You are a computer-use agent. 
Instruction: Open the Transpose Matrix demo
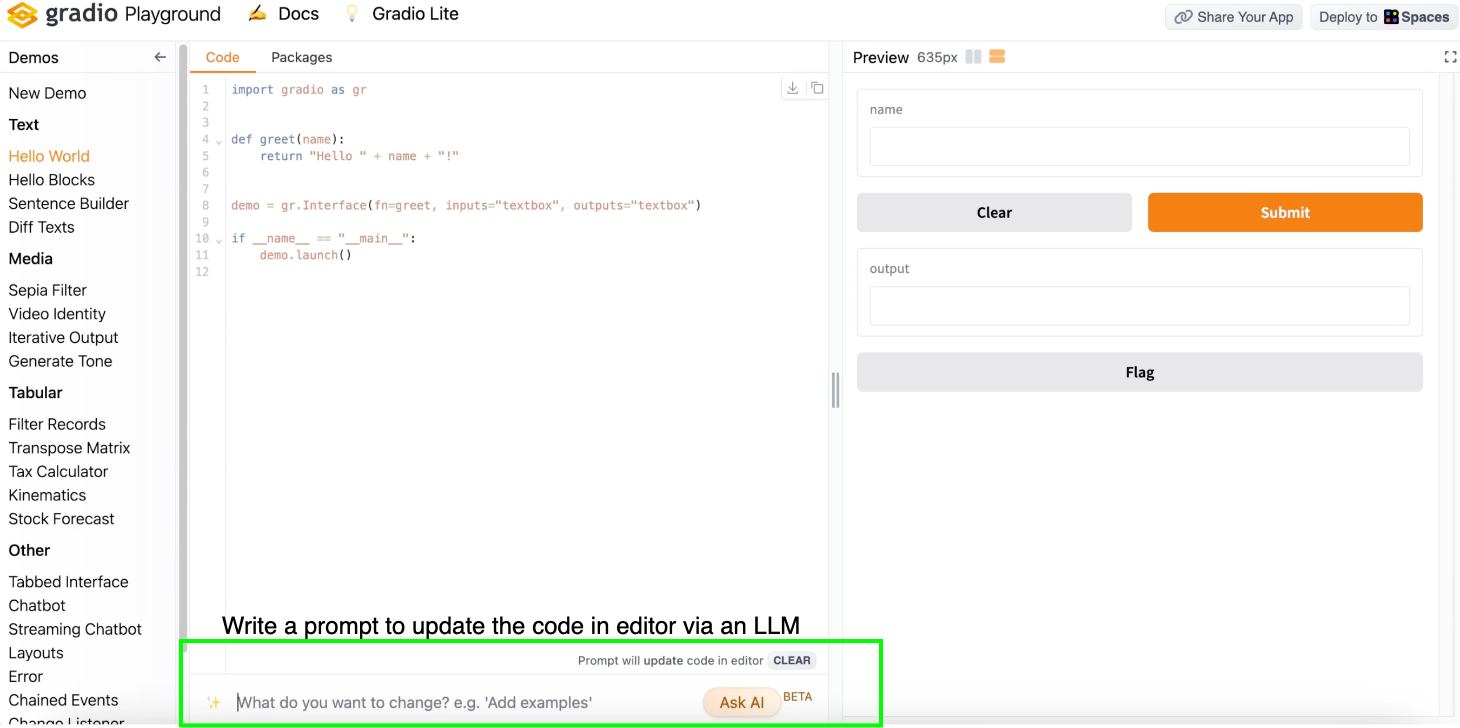pyautogui.click(x=69, y=448)
